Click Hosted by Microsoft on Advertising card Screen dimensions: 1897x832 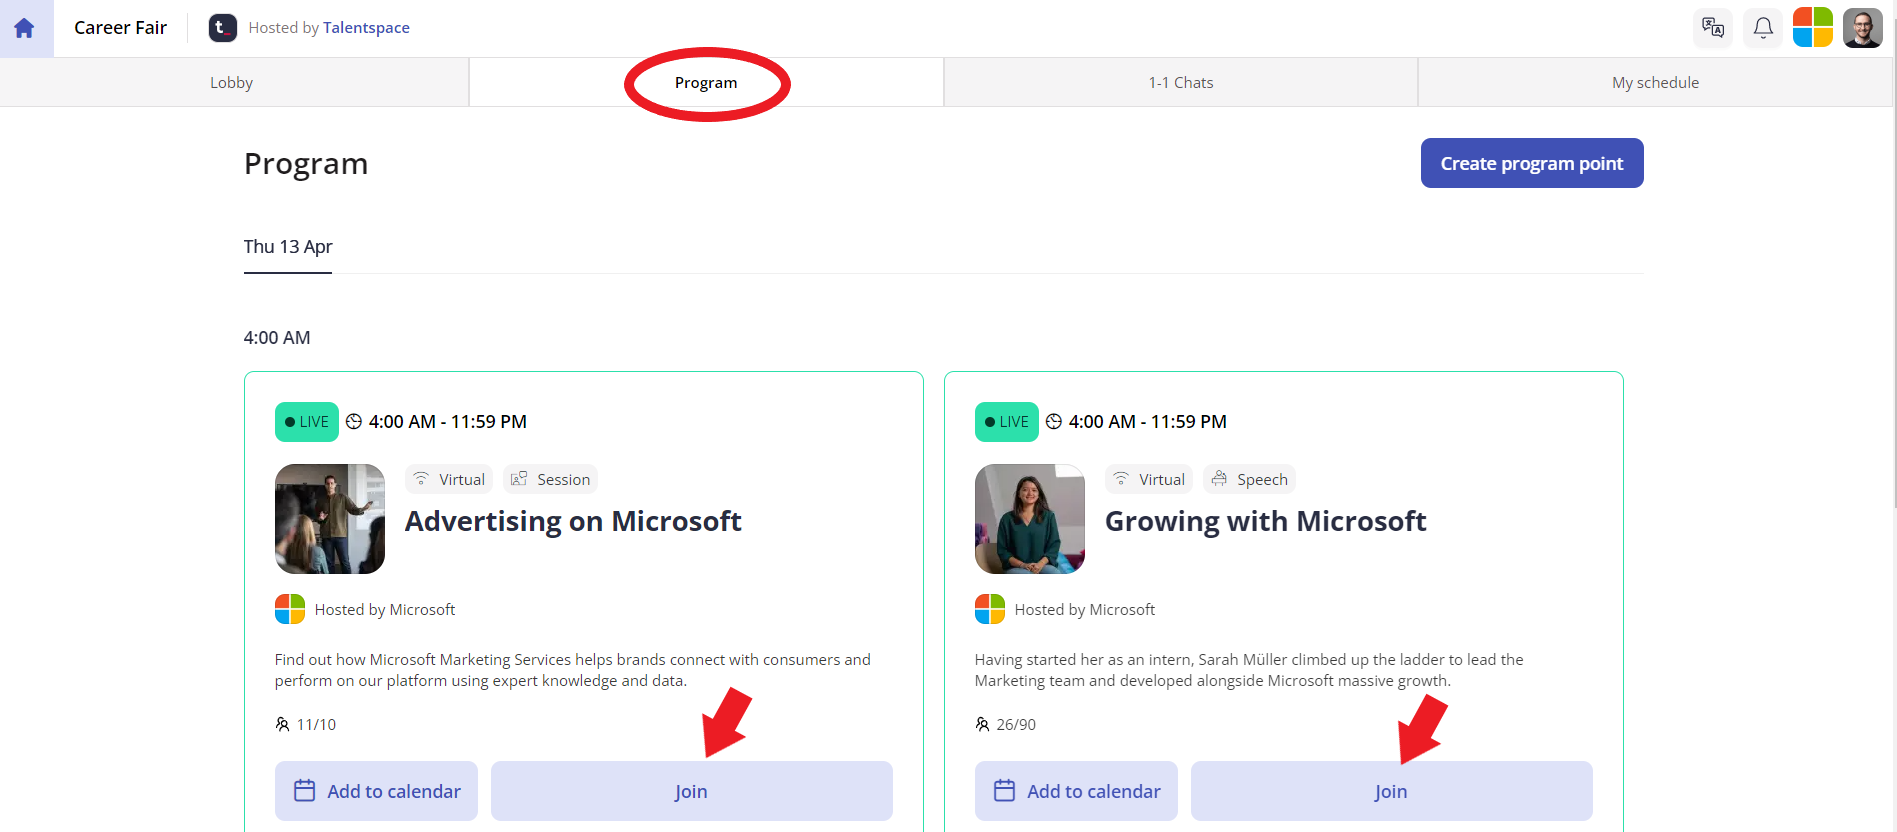click(x=385, y=609)
